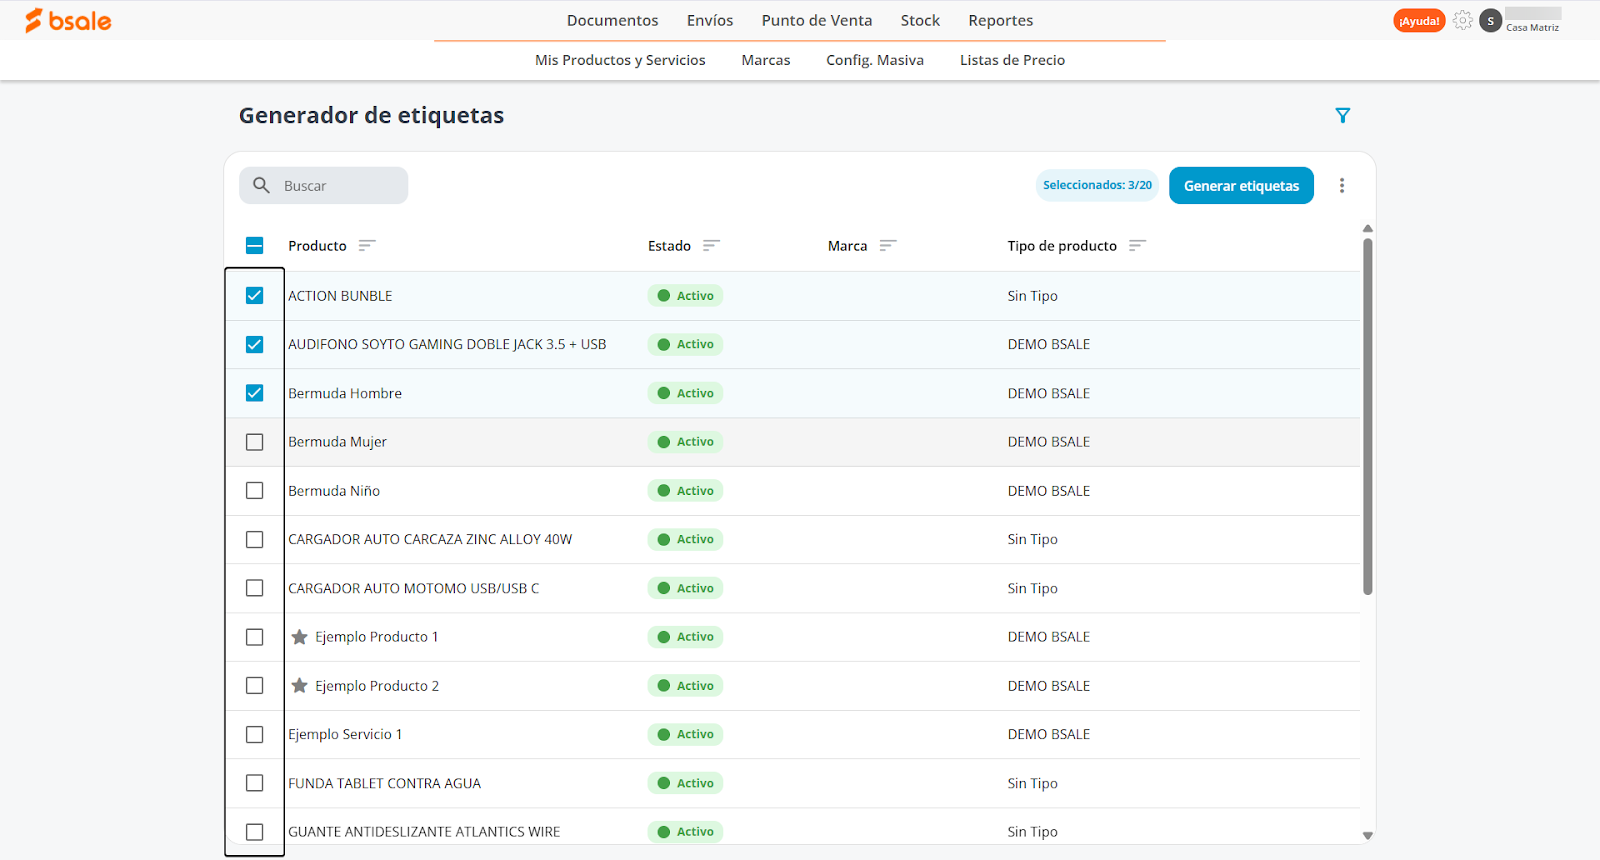Image resolution: width=1600 pixels, height=860 pixels.
Task: Sort by the Tipo de producto column icon
Action: tap(1136, 245)
